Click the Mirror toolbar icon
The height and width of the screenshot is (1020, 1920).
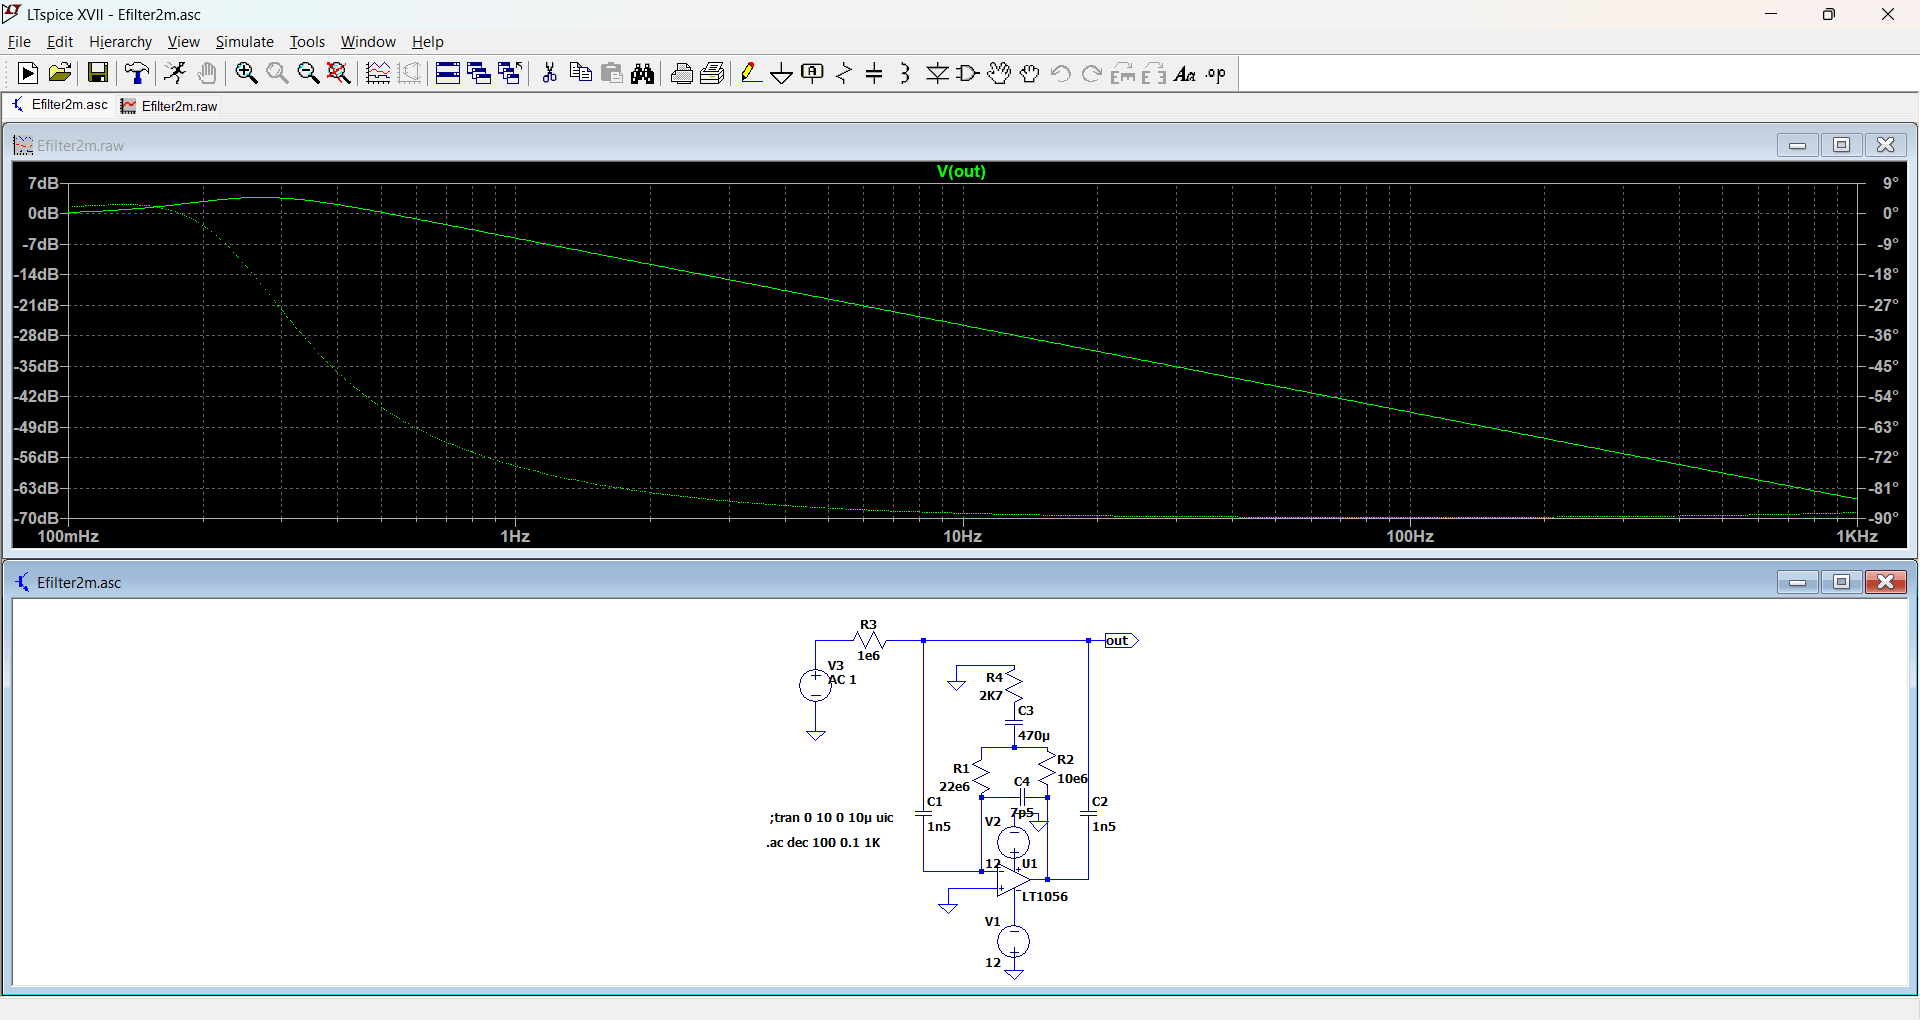coord(1154,73)
